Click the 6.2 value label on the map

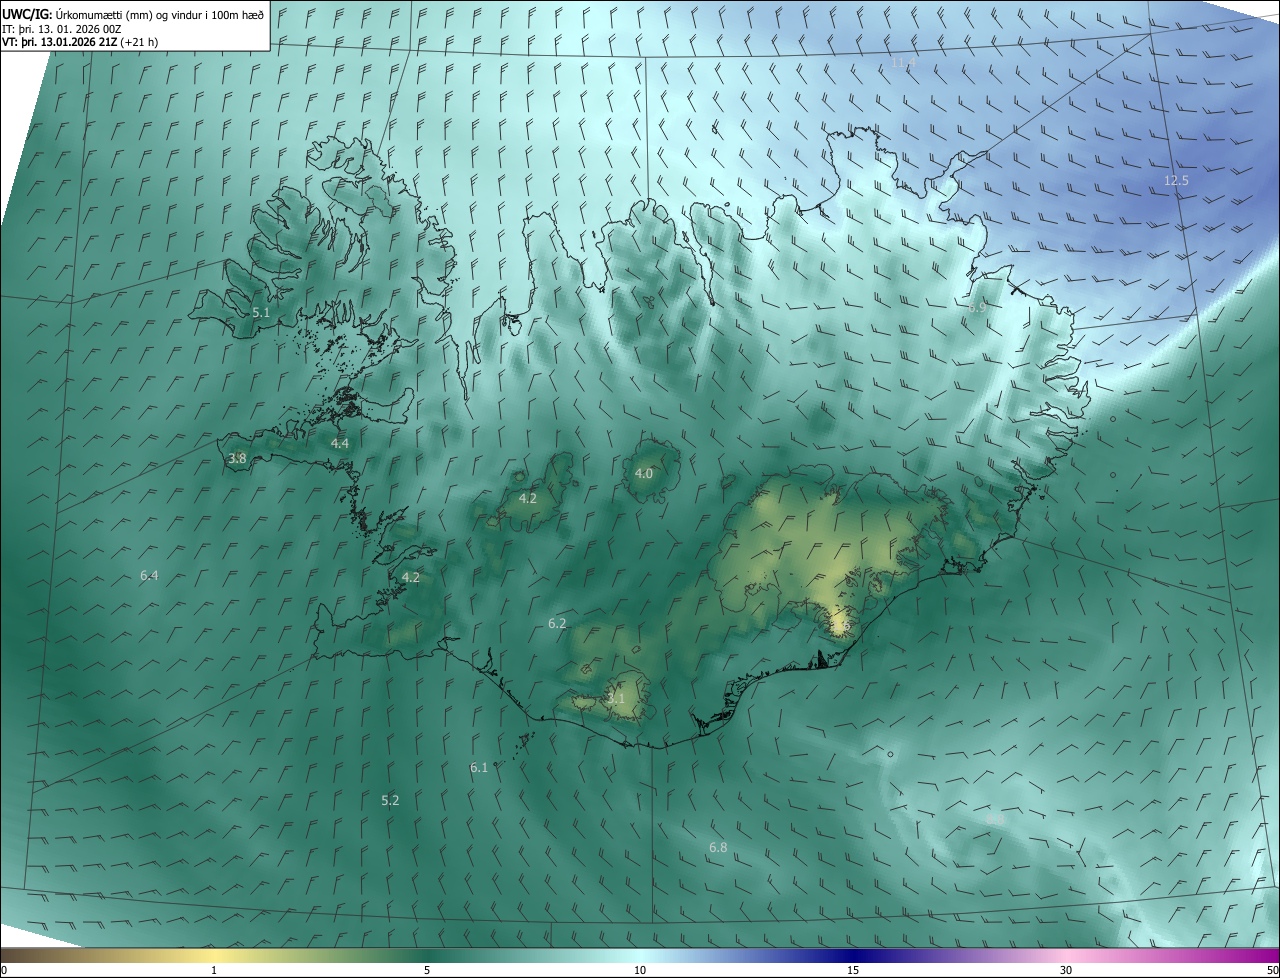coord(557,624)
